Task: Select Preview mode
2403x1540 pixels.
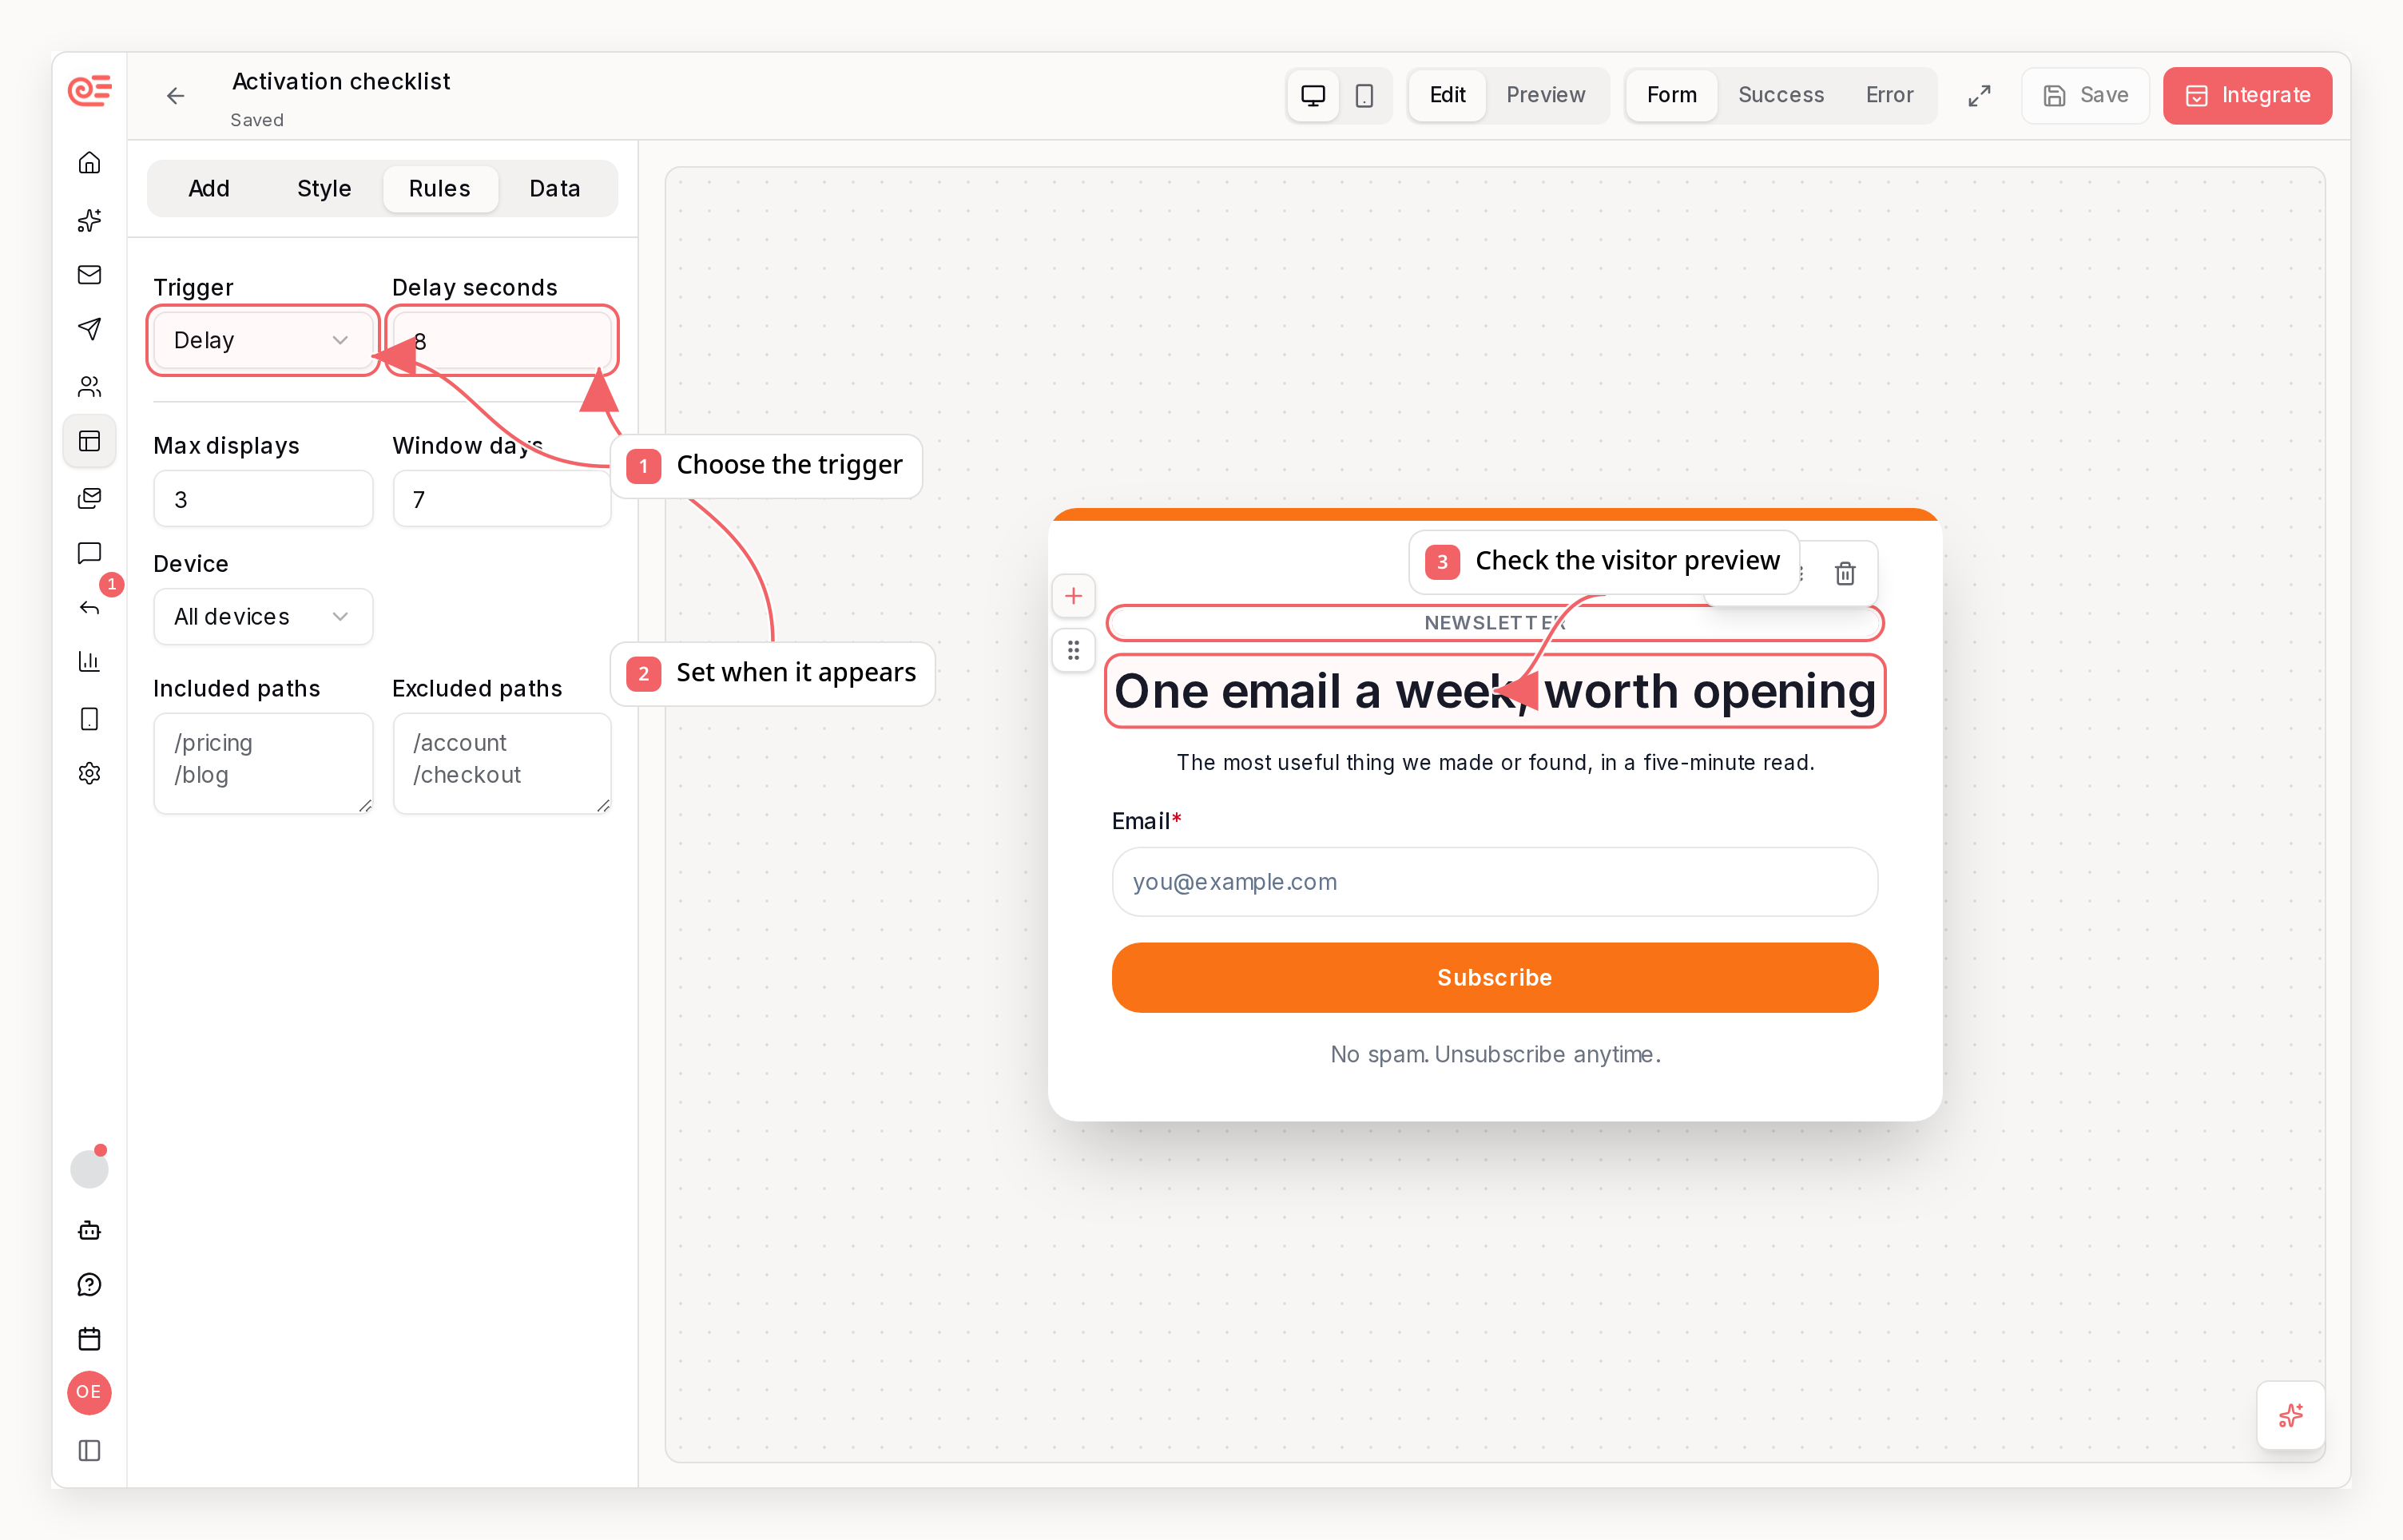Action: point(1545,95)
